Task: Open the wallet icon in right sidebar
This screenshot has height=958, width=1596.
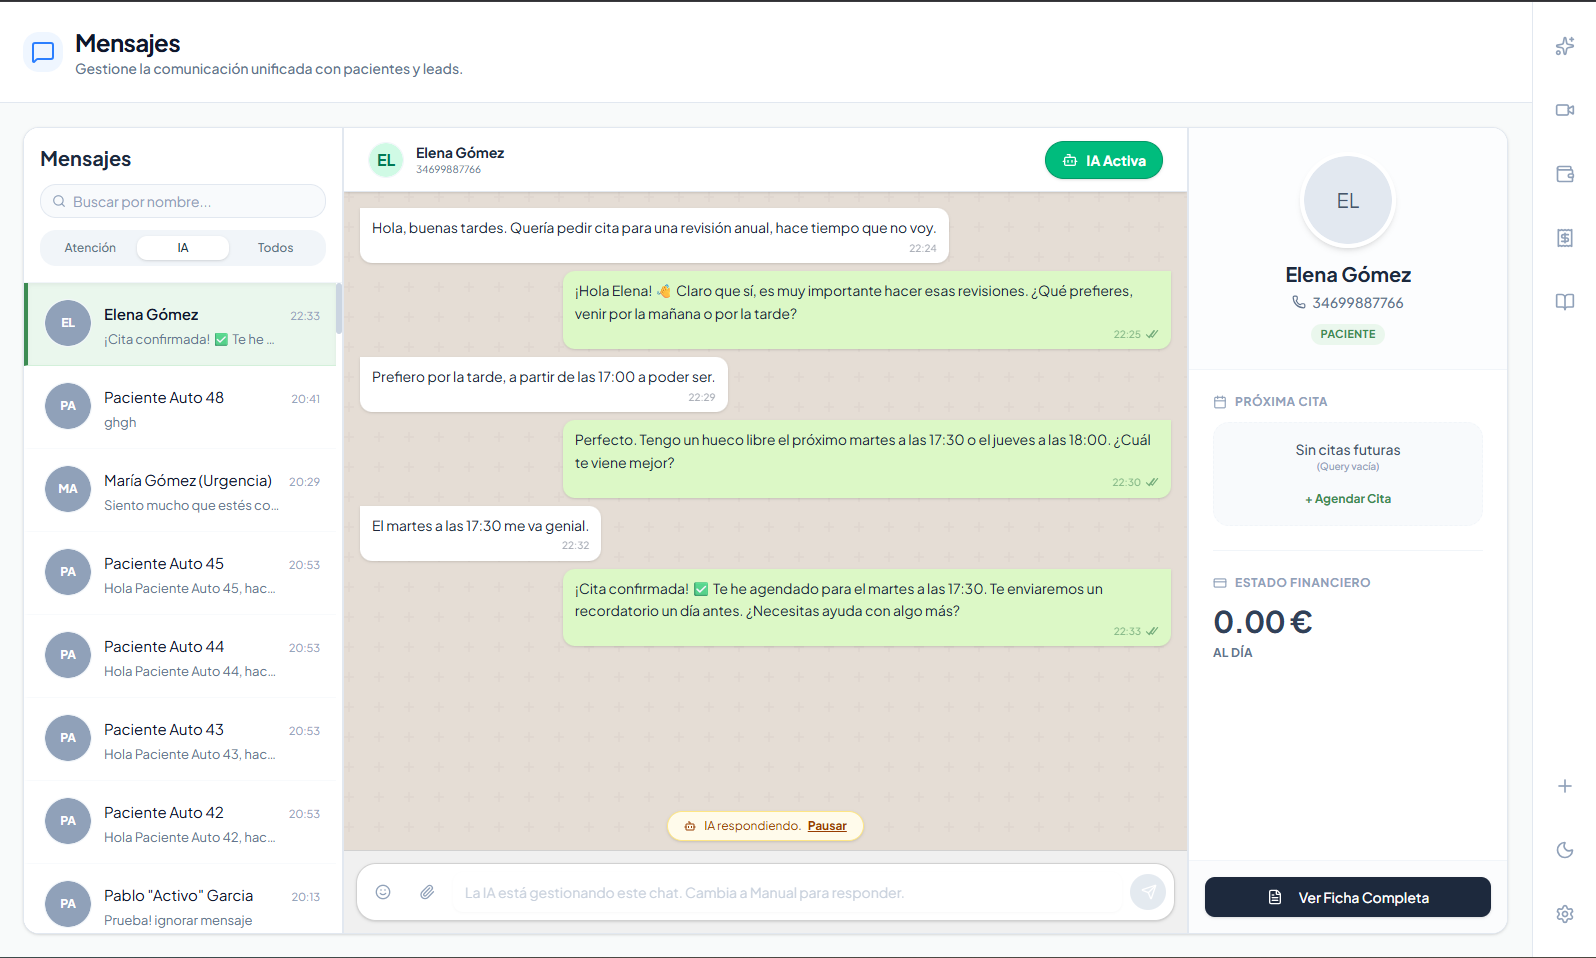Action: pyautogui.click(x=1565, y=174)
